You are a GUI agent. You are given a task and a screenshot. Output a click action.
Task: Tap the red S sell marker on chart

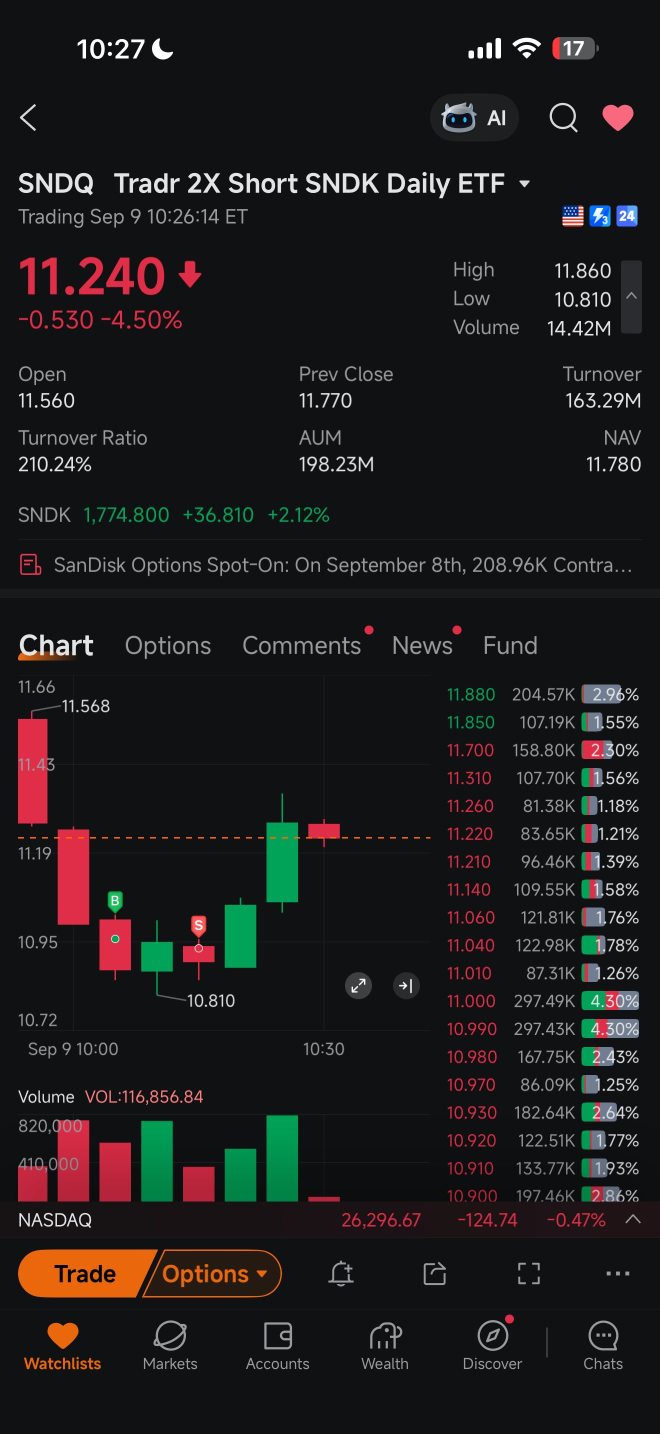point(199,926)
